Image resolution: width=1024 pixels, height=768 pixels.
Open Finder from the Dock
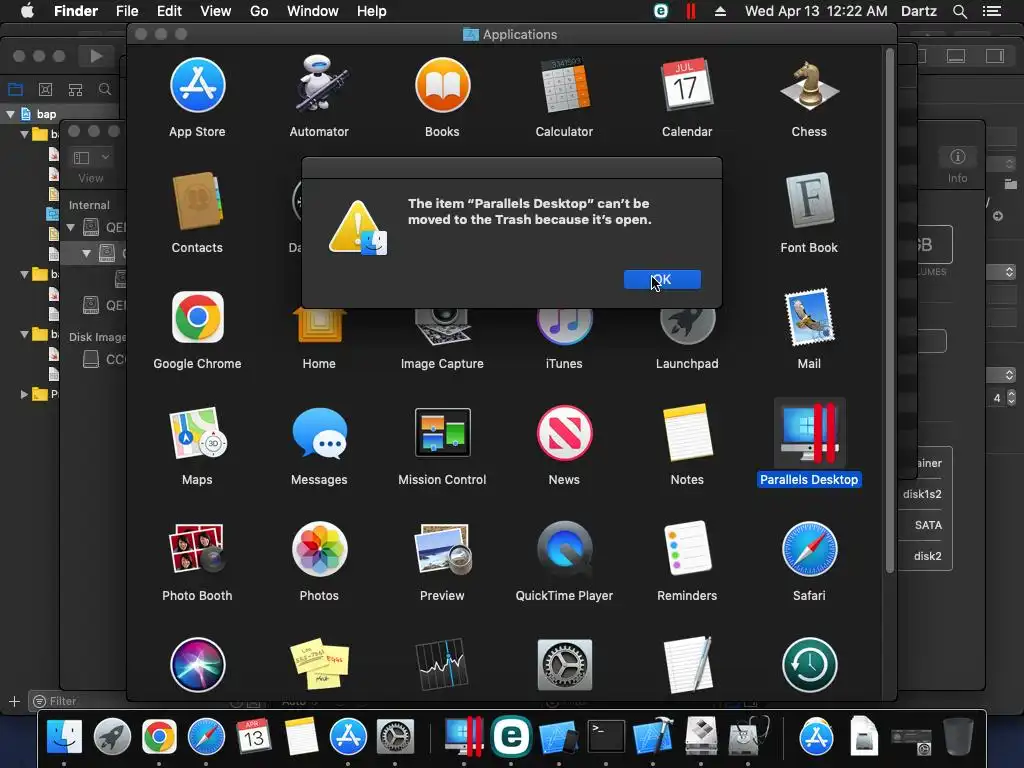click(64, 737)
